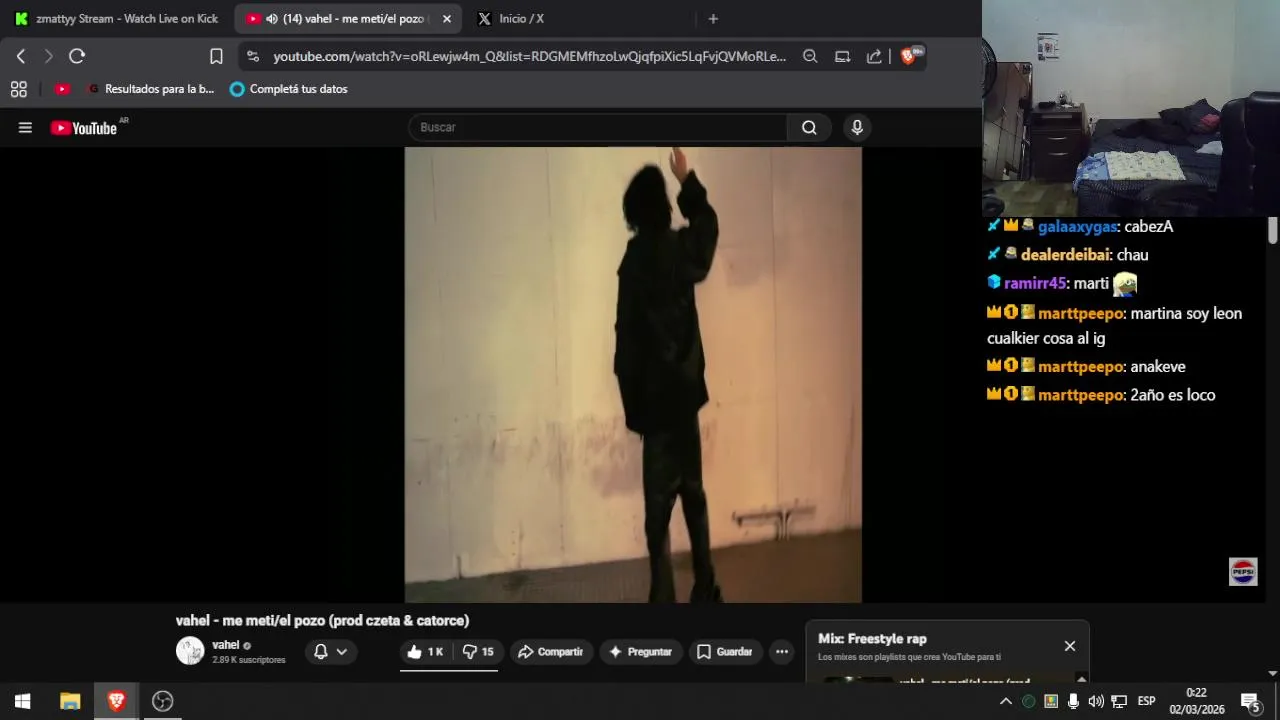Click the chat scrollbar thumb
Screen dimensions: 1280x720
(x=1272, y=230)
